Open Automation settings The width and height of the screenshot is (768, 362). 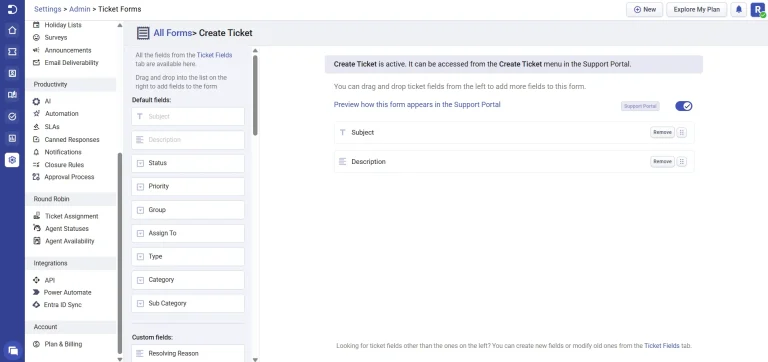[61, 114]
